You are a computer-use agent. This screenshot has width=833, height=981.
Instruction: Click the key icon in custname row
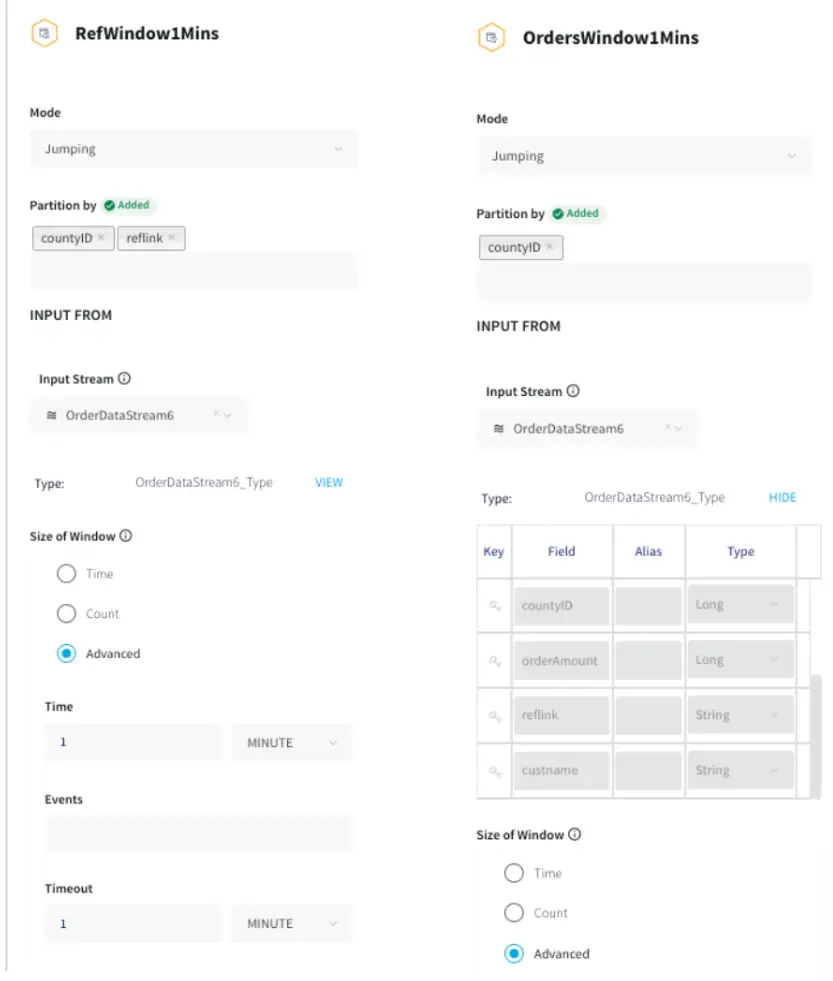[494, 771]
